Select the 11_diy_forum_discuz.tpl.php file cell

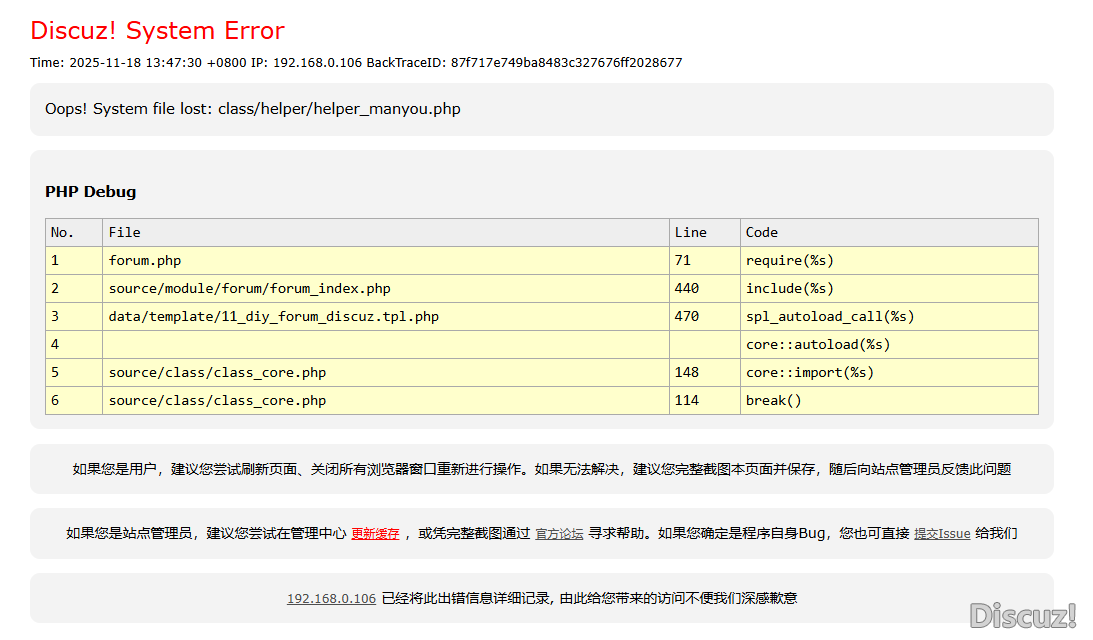[273, 317]
